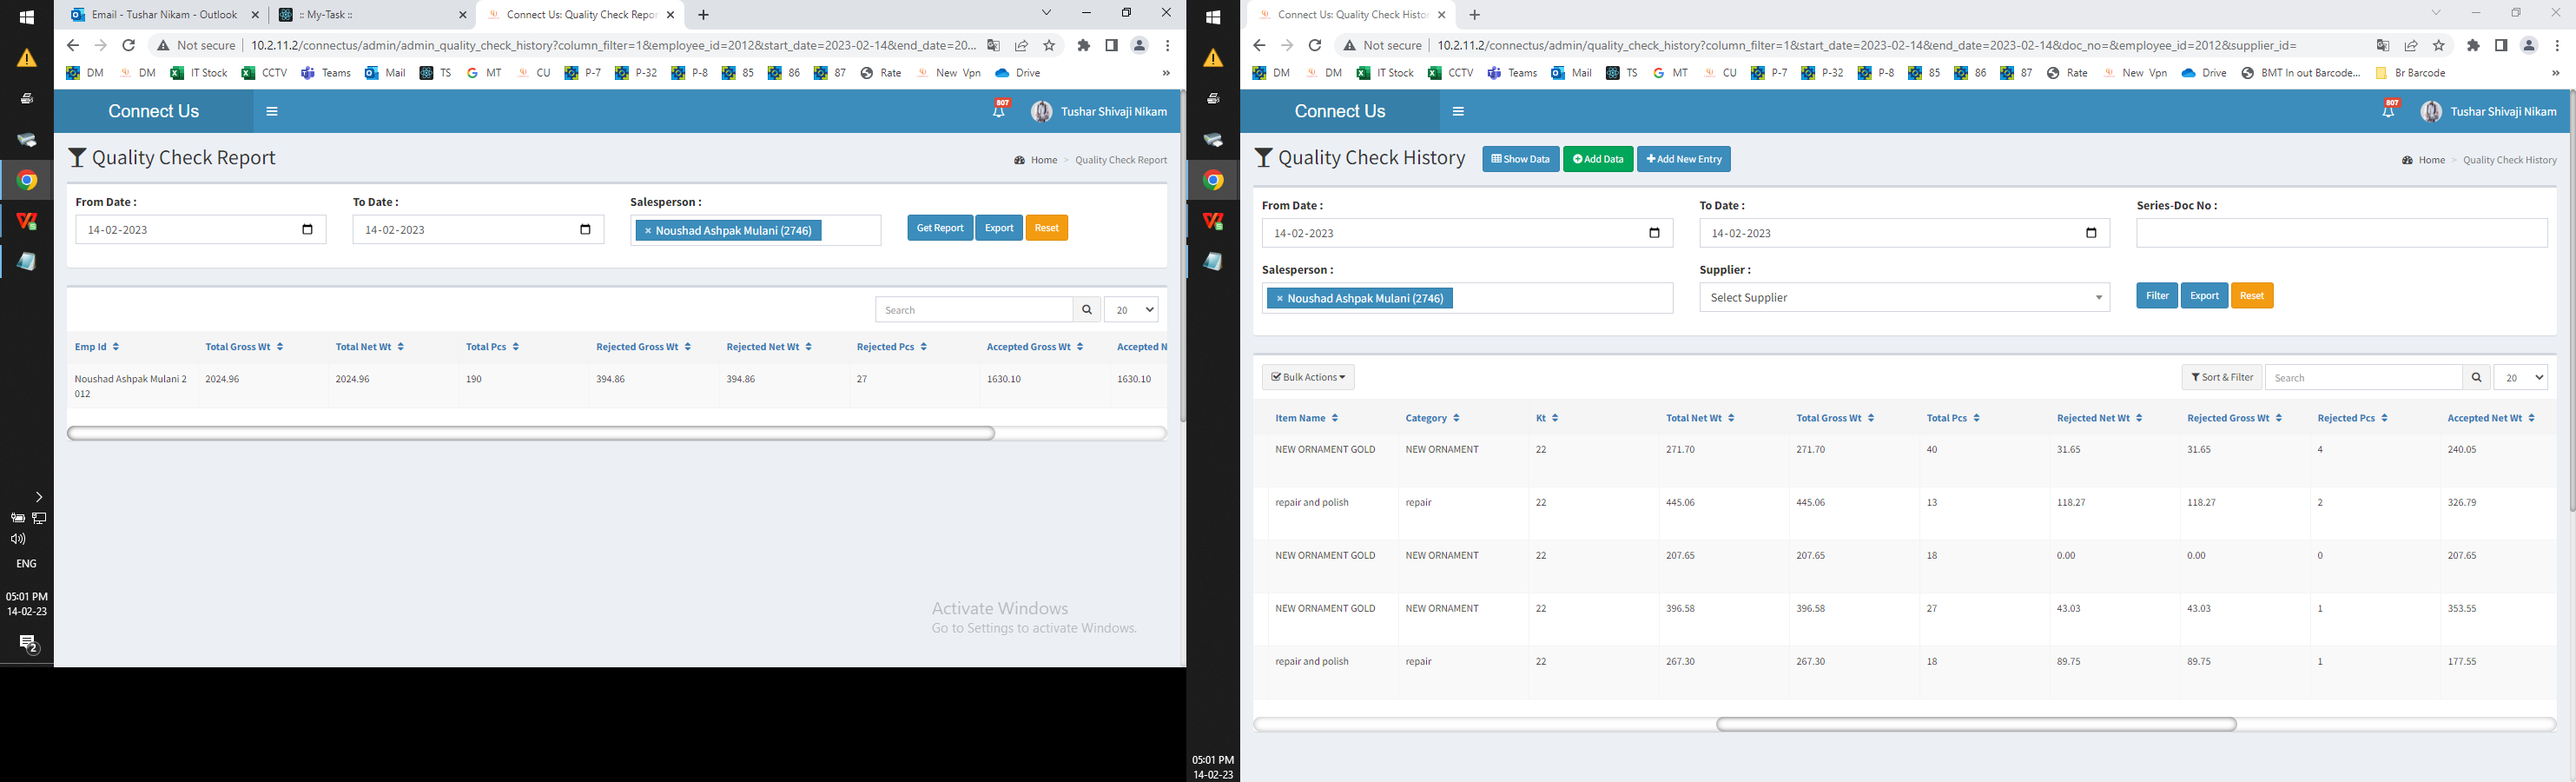The width and height of the screenshot is (2576, 782).
Task: Click Series-Doc No input field
Action: [x=2342, y=233]
